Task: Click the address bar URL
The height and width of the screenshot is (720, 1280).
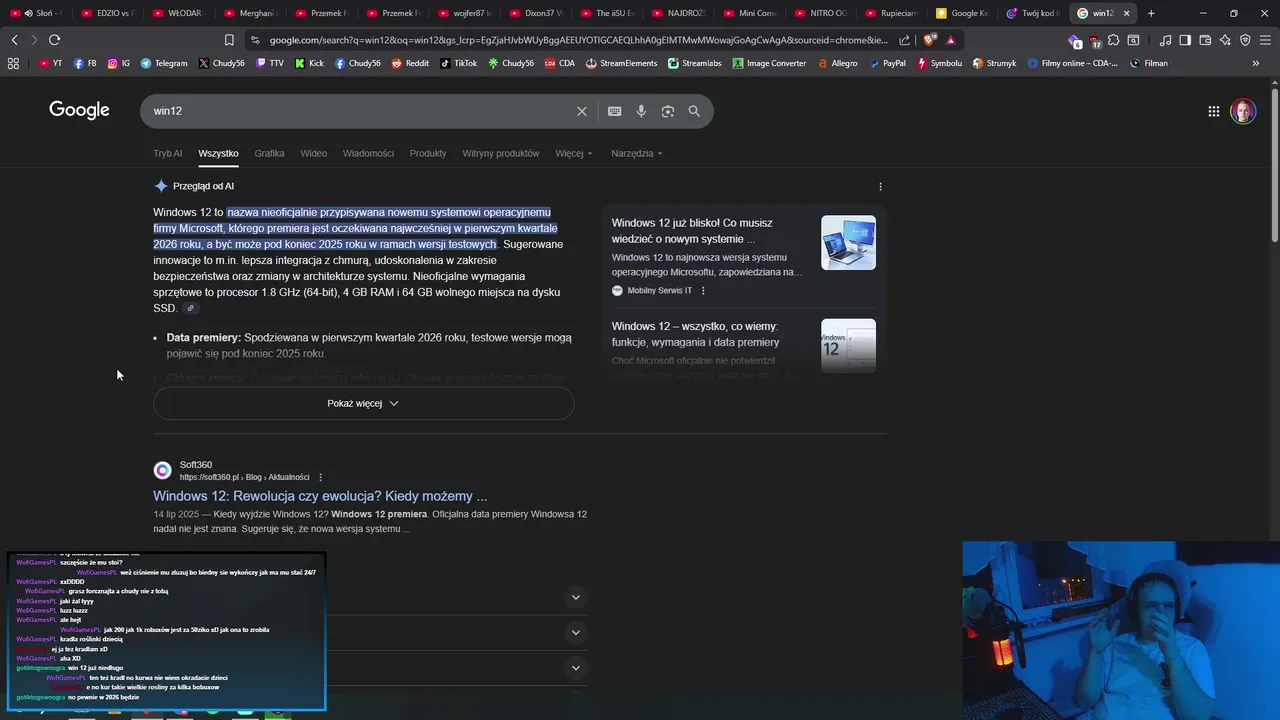Action: [578, 40]
